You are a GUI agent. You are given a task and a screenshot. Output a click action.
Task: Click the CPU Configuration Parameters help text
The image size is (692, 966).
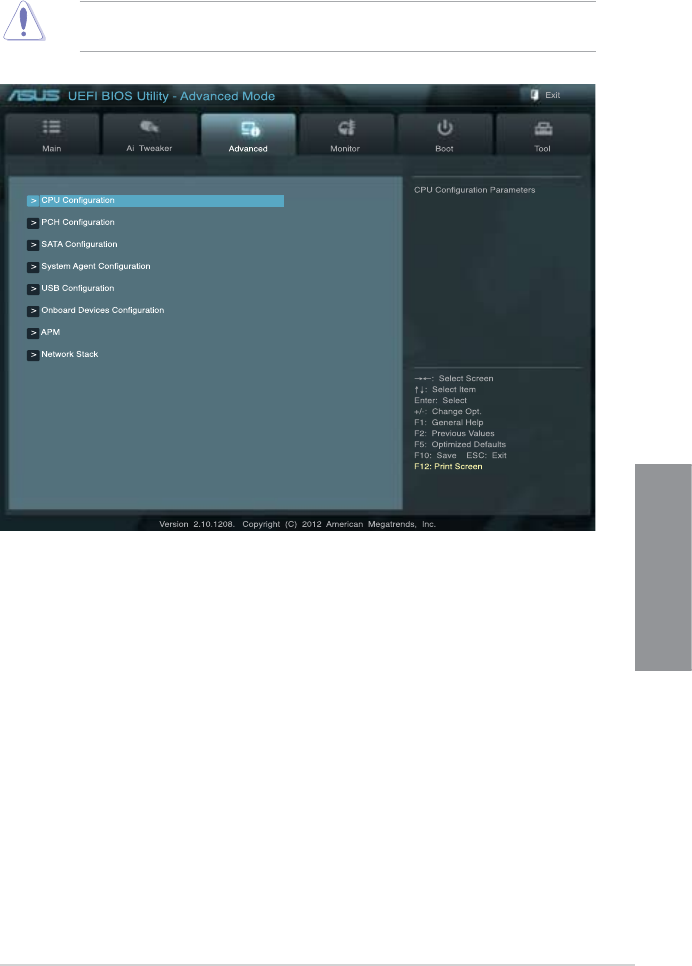point(474,190)
